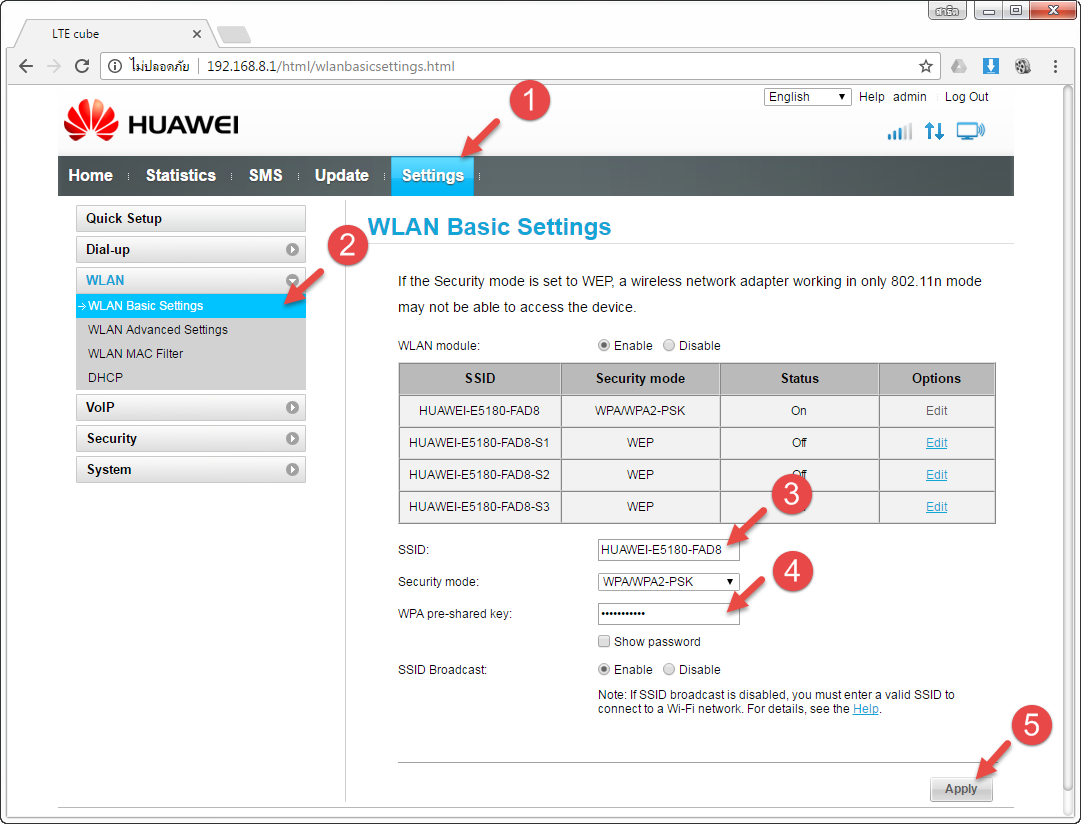Open Quick Setup in sidebar

[x=191, y=219]
